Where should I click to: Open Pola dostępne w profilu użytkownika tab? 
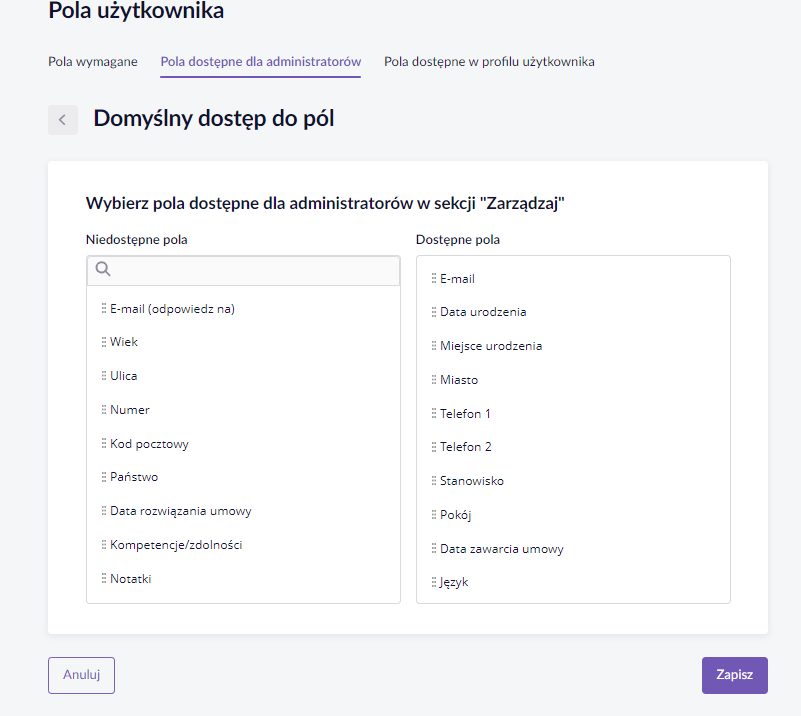tap(489, 62)
